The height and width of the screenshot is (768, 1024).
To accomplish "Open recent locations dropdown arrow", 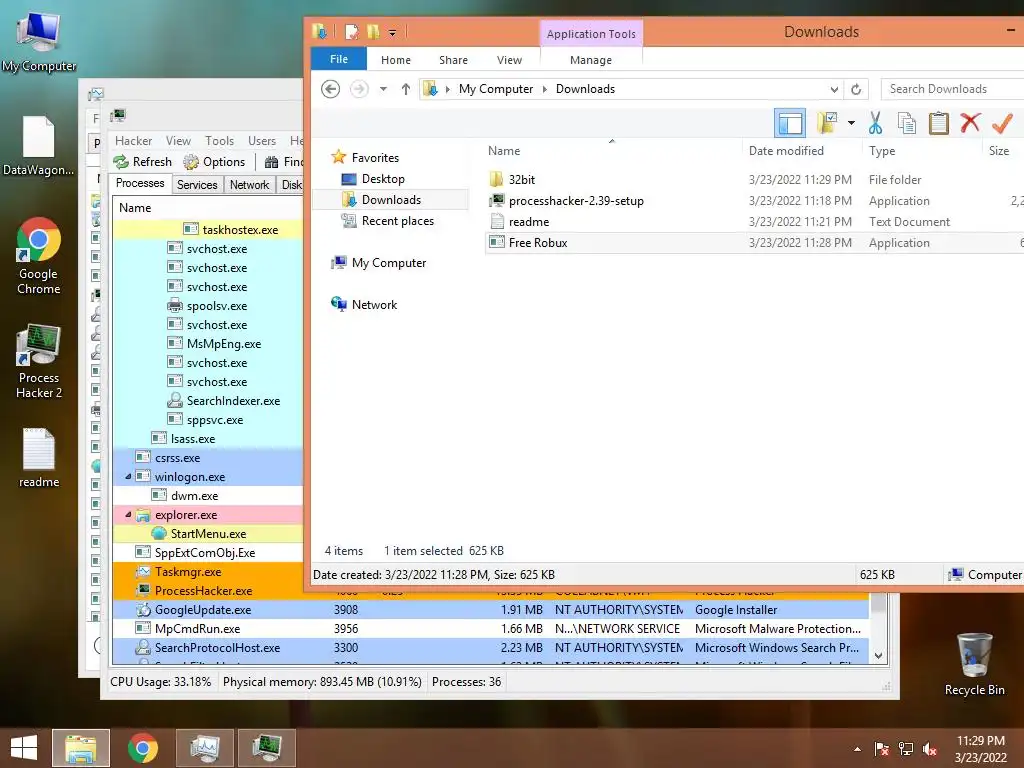I will coord(383,89).
